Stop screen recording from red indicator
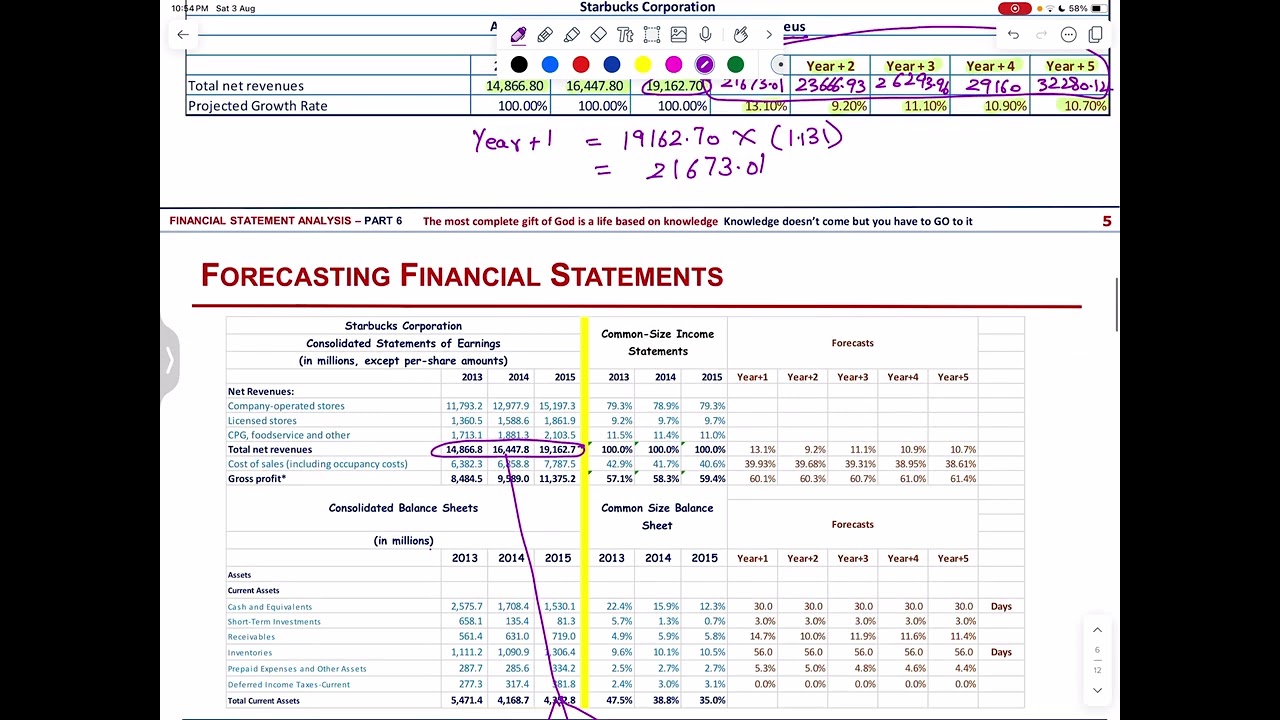The height and width of the screenshot is (720, 1280). 1014,8
